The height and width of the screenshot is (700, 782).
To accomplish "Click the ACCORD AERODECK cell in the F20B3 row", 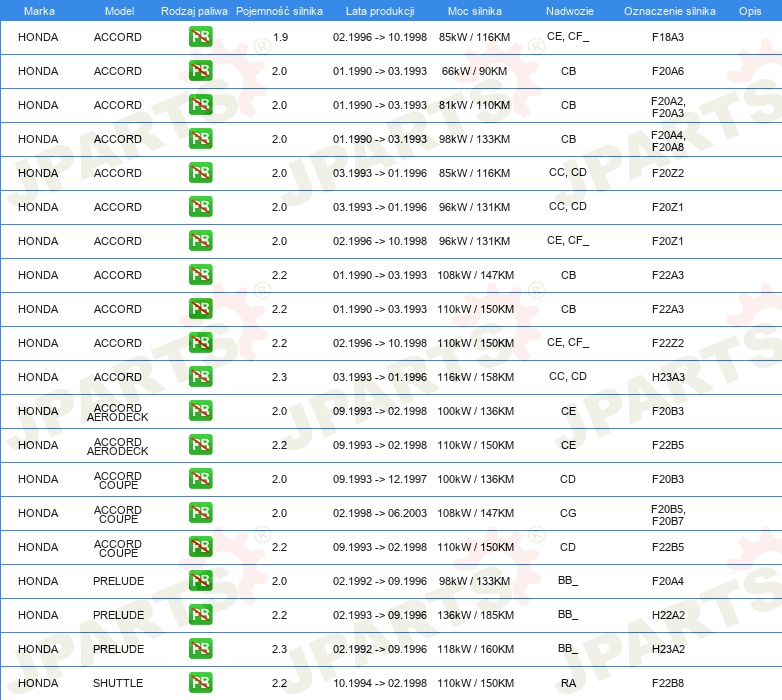I will pyautogui.click(x=118, y=412).
